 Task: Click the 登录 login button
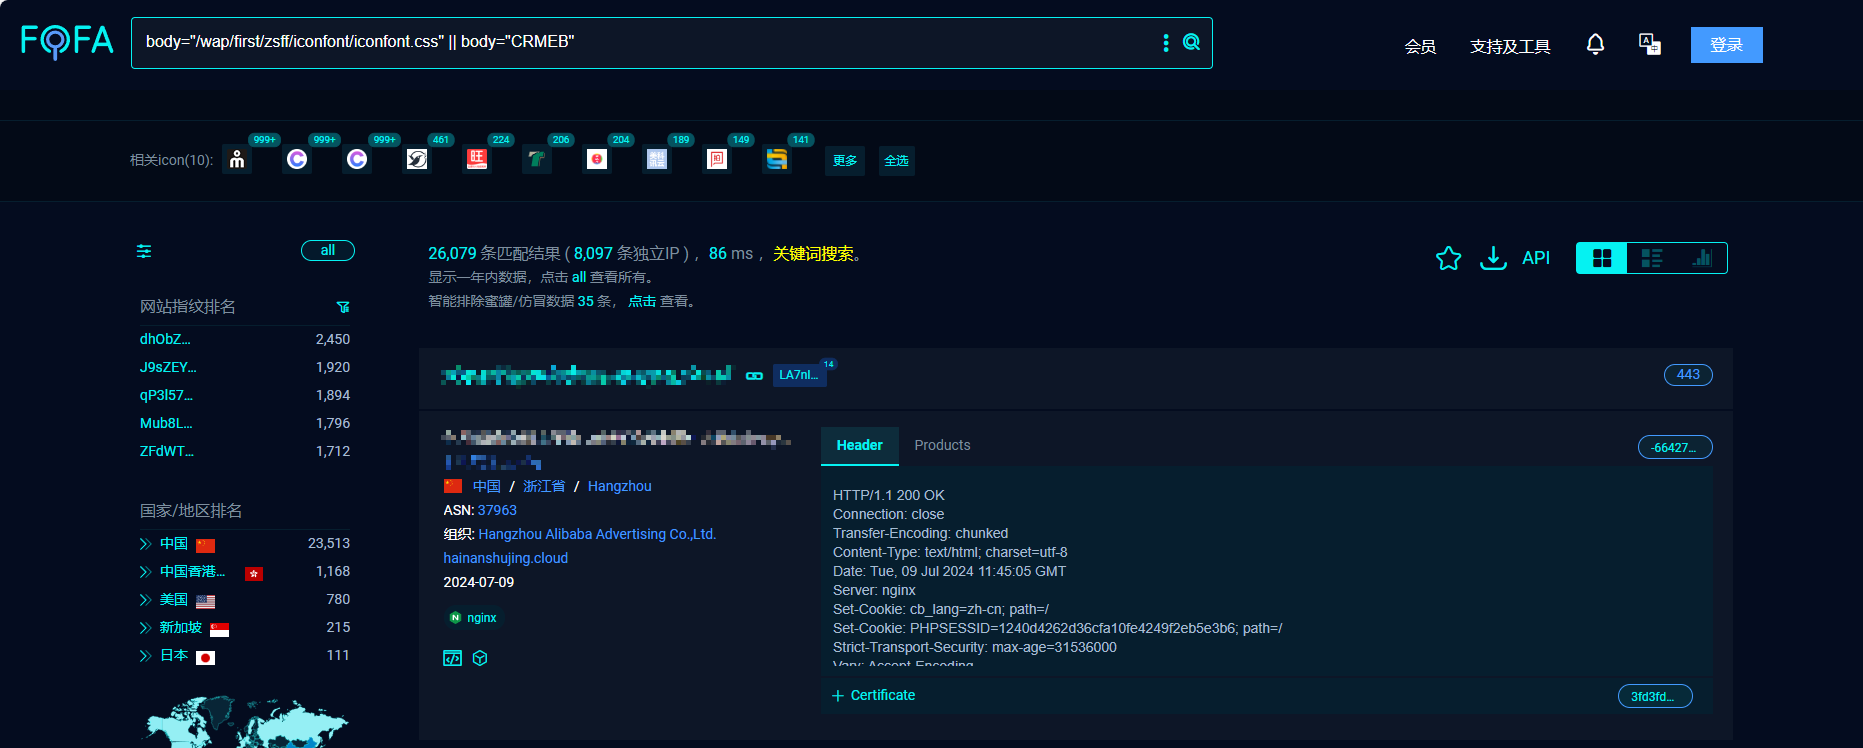point(1726,45)
